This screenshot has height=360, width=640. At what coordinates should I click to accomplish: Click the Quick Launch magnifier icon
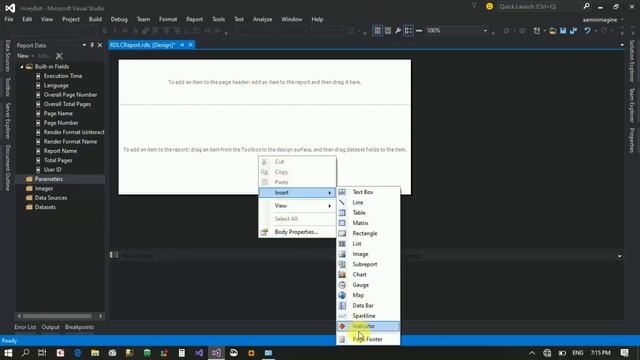click(586, 6)
